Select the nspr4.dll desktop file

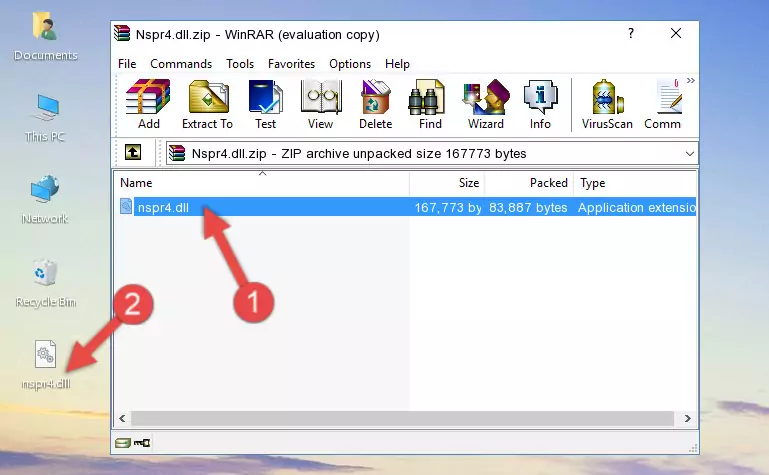coord(46,365)
